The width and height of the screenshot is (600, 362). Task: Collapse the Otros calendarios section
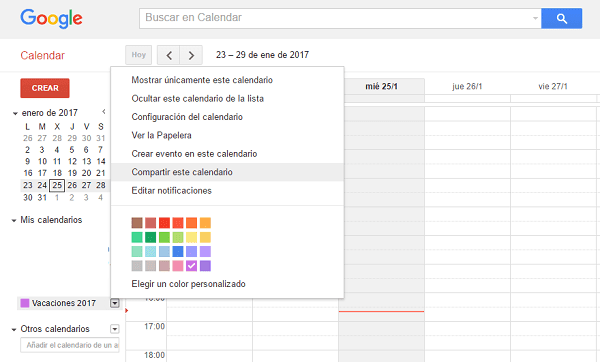click(x=14, y=329)
